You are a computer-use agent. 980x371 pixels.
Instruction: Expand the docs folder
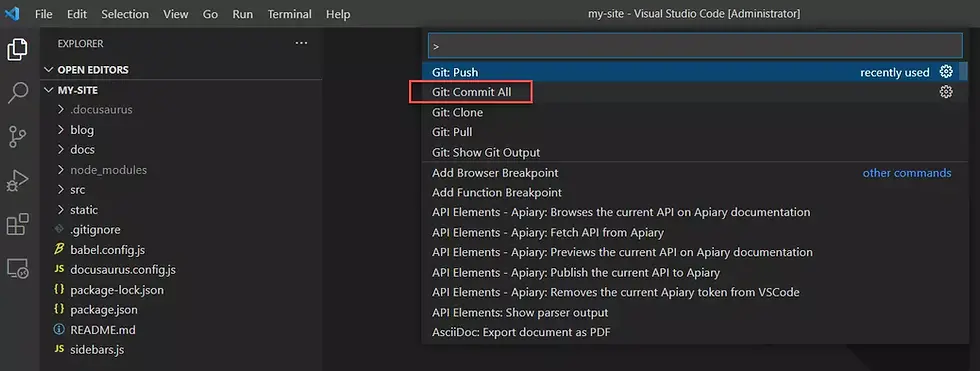61,150
